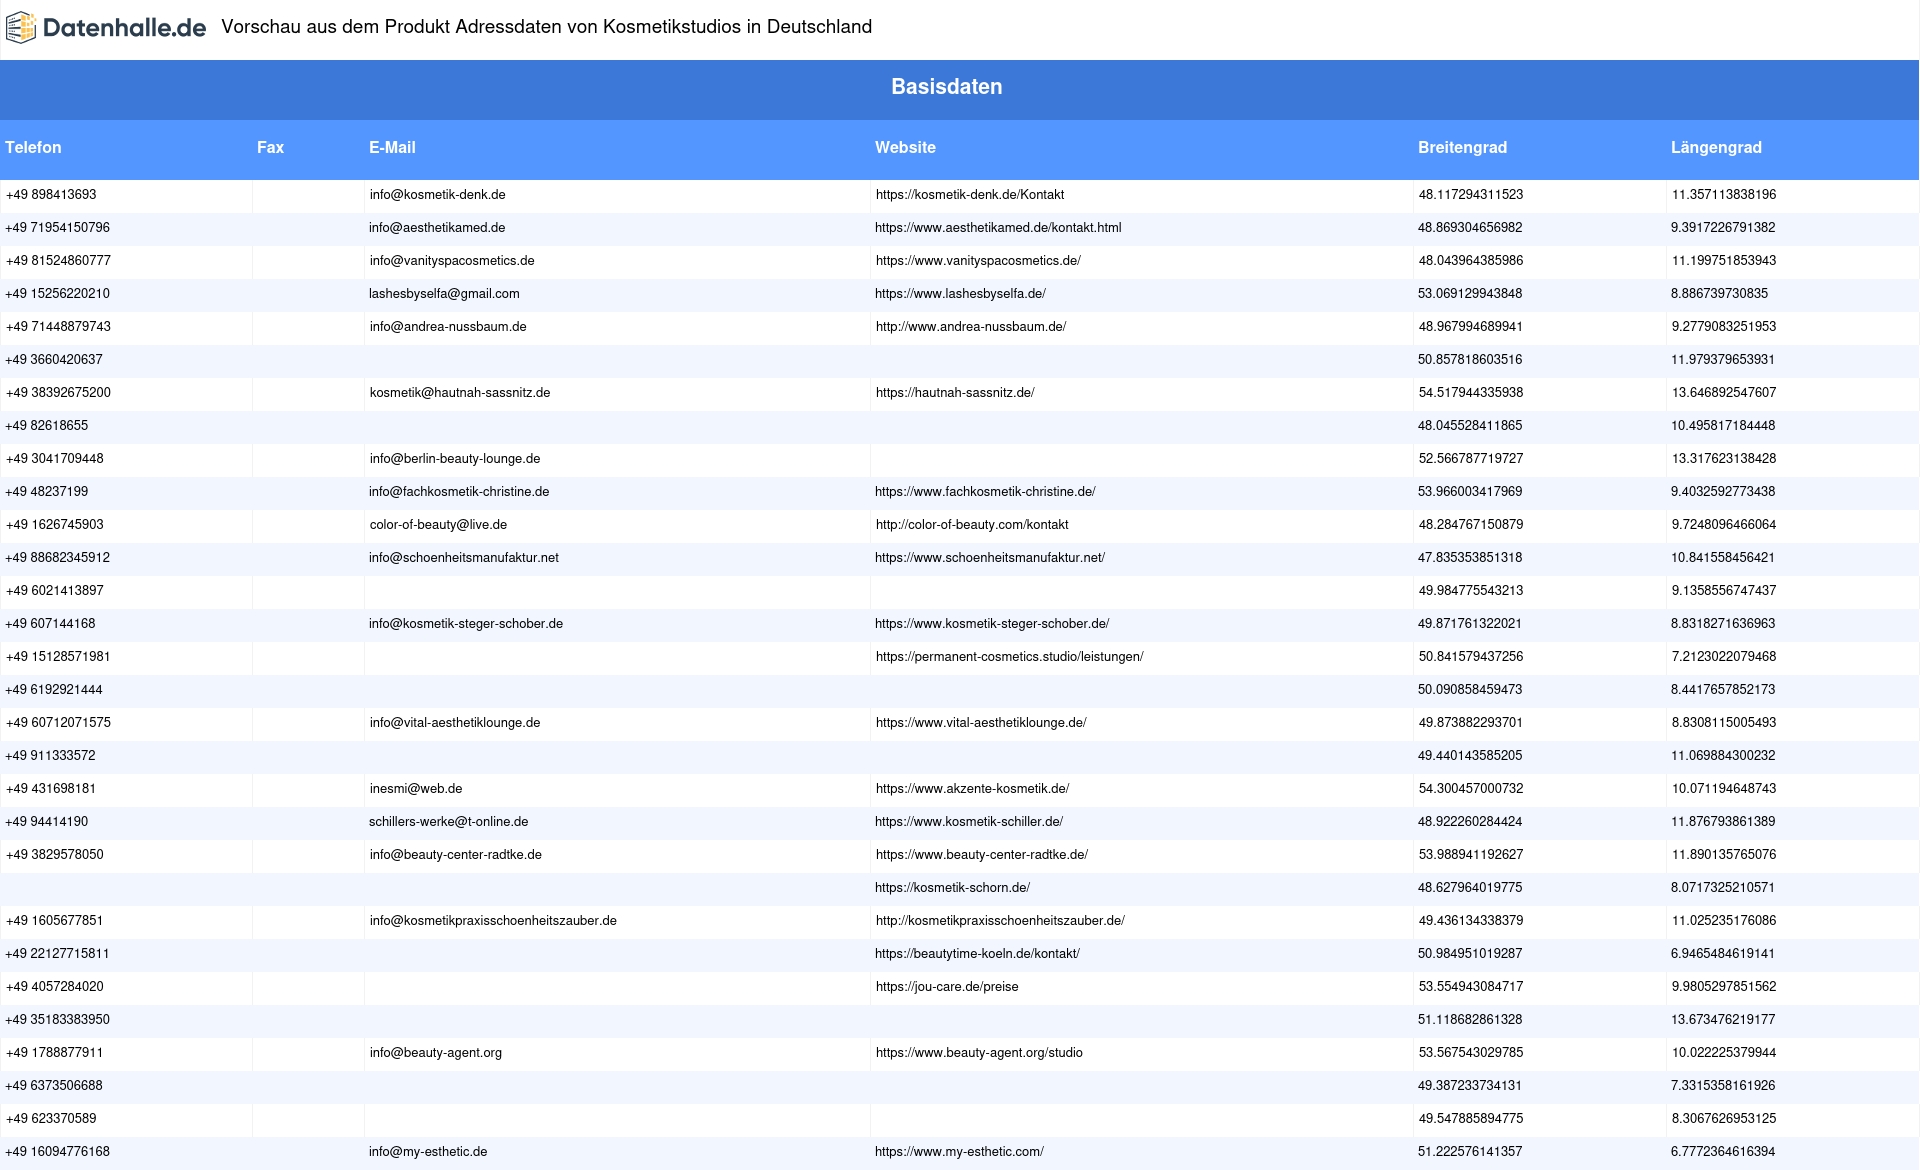The width and height of the screenshot is (1920, 1170).
Task: Select email color-of-beauty@live.de
Action: tap(438, 525)
